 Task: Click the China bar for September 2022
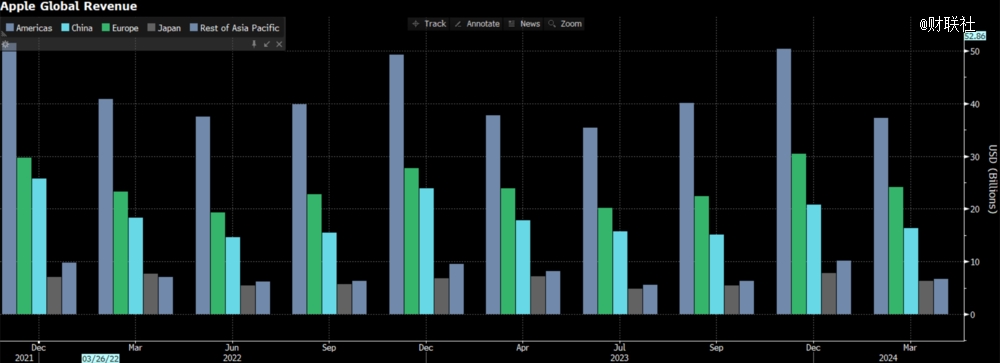[329, 273]
